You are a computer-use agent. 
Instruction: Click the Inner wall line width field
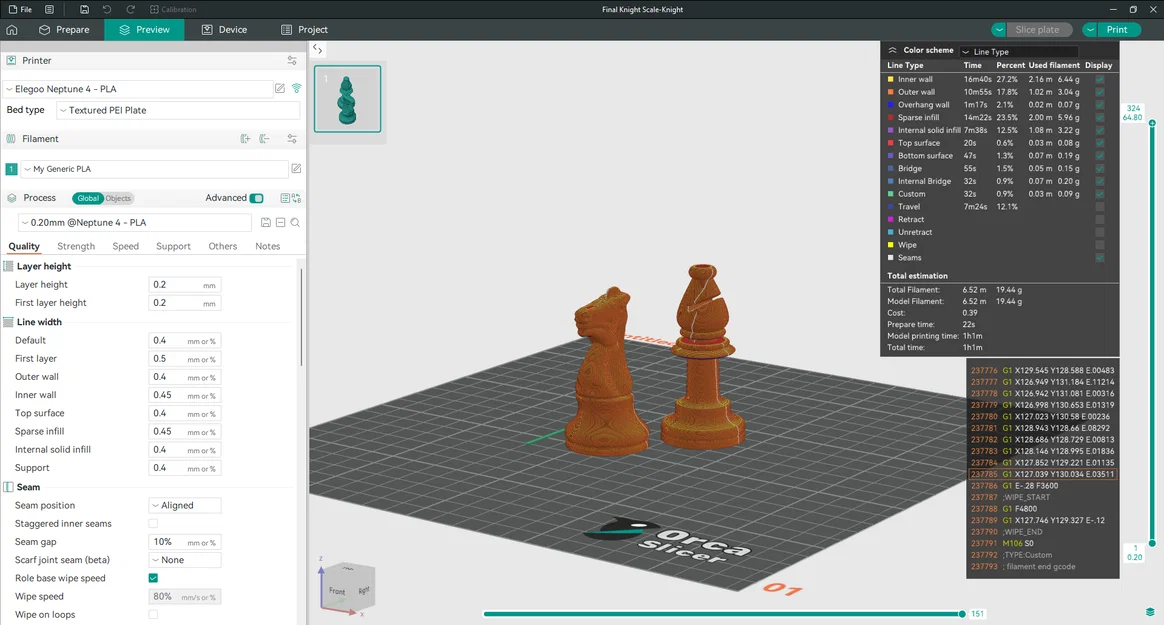coord(184,396)
